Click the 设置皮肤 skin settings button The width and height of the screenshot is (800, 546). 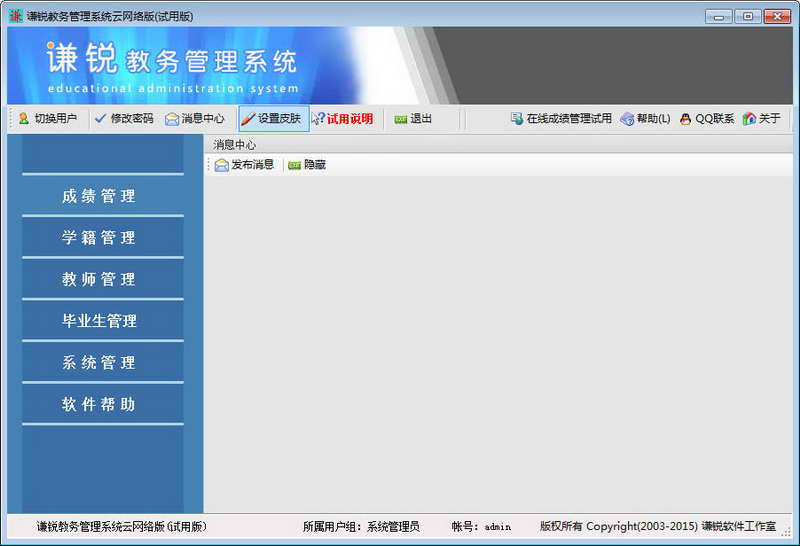click(x=273, y=119)
